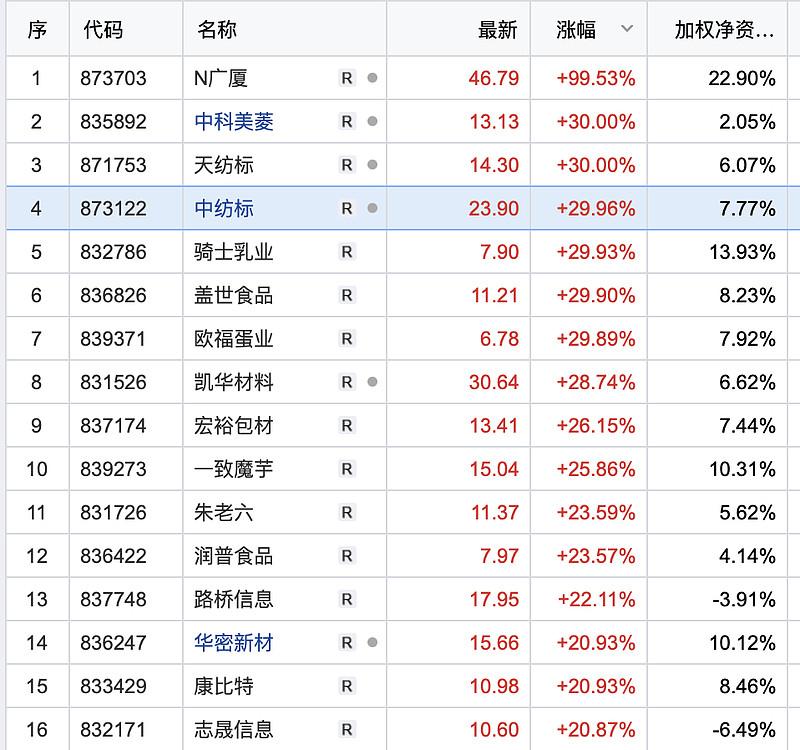
Task: Click the R badge in N广厦 row
Action: point(347,78)
